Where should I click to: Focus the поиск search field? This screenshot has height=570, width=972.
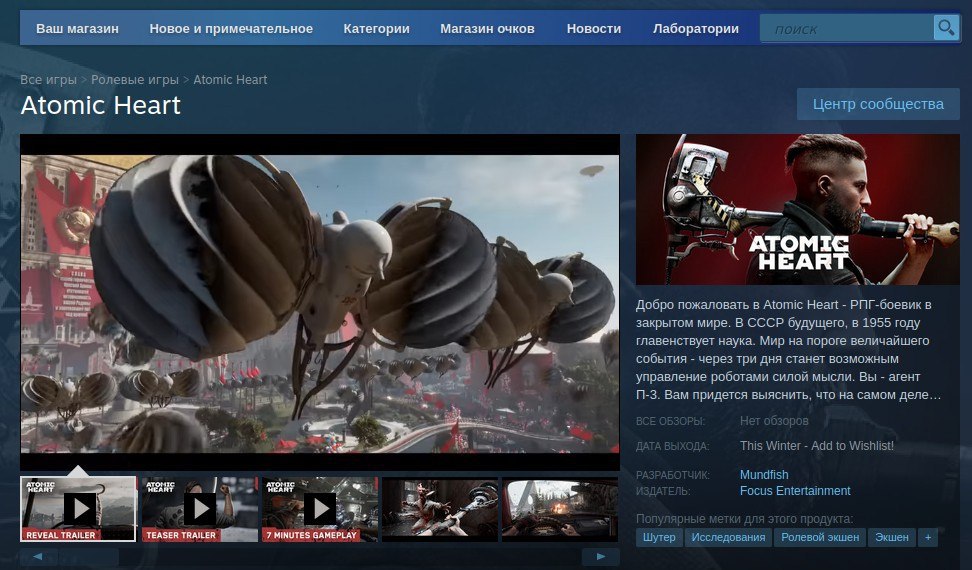click(x=847, y=28)
